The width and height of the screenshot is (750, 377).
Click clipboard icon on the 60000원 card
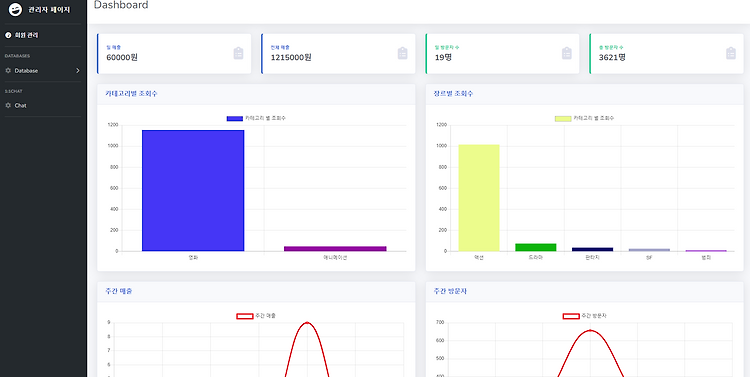point(238,53)
